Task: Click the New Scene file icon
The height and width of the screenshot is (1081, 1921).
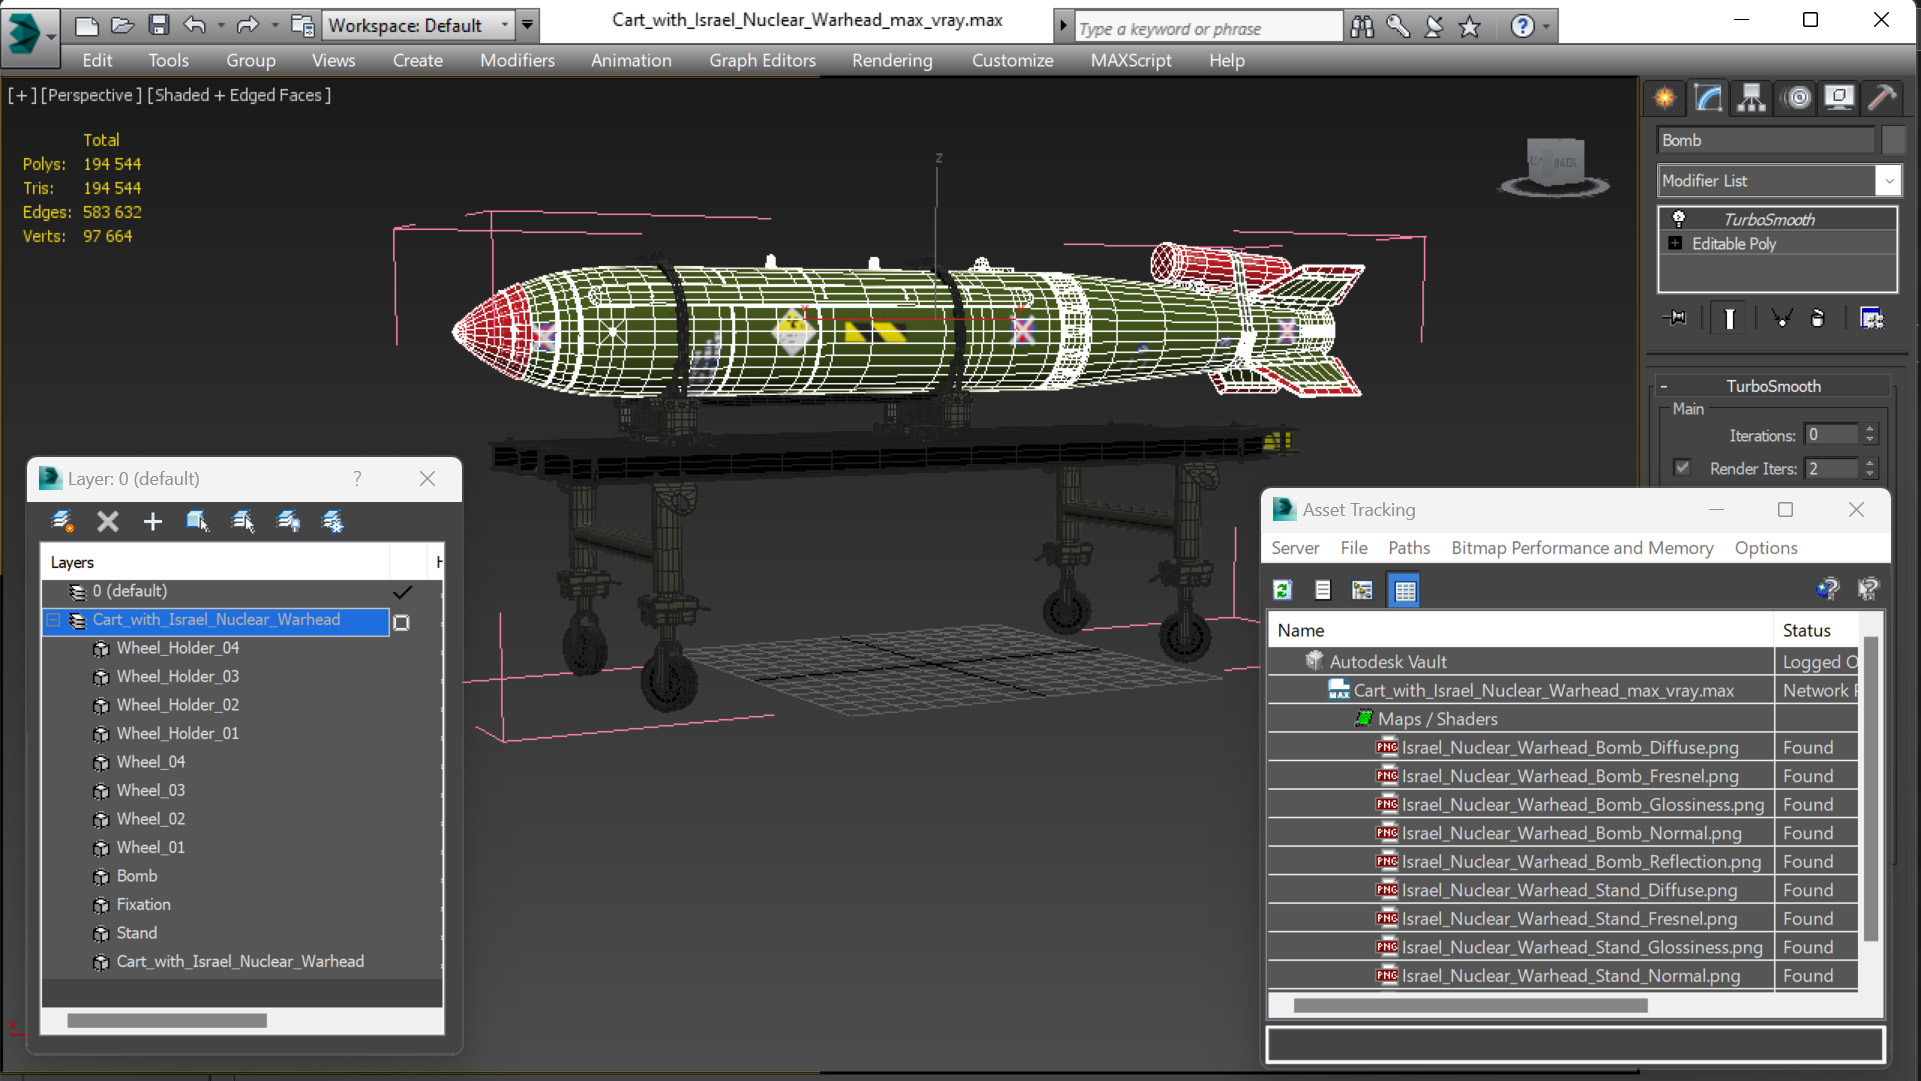Action: pos(87,25)
